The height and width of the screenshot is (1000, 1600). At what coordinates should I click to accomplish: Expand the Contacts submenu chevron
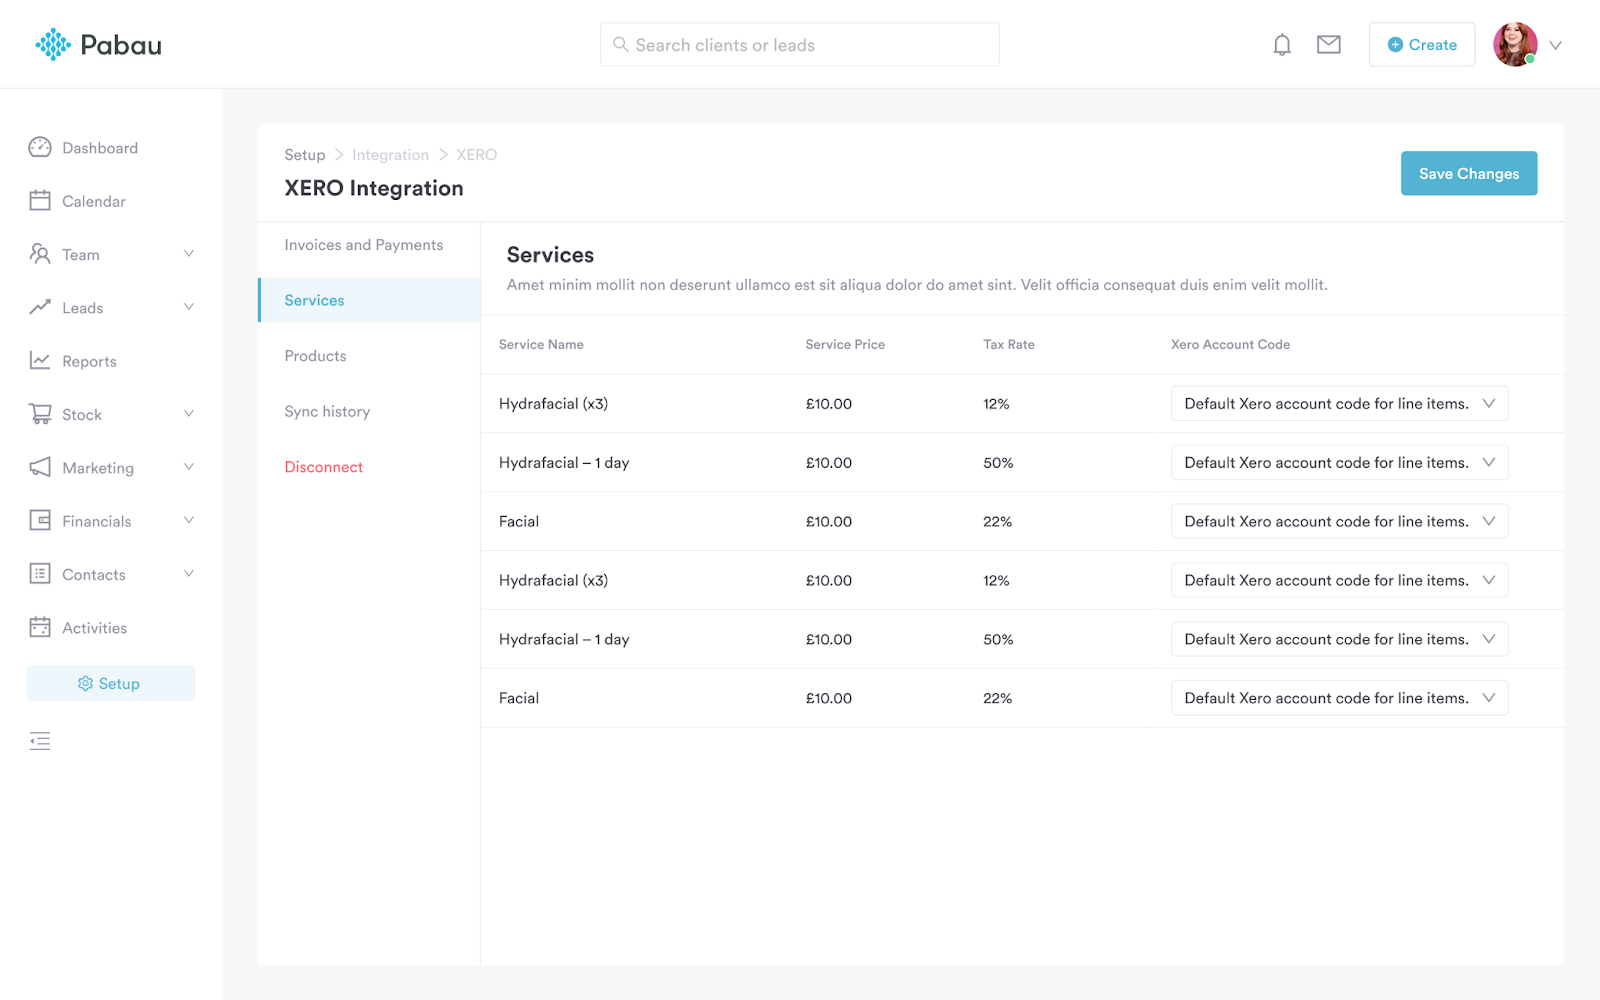[x=189, y=574]
